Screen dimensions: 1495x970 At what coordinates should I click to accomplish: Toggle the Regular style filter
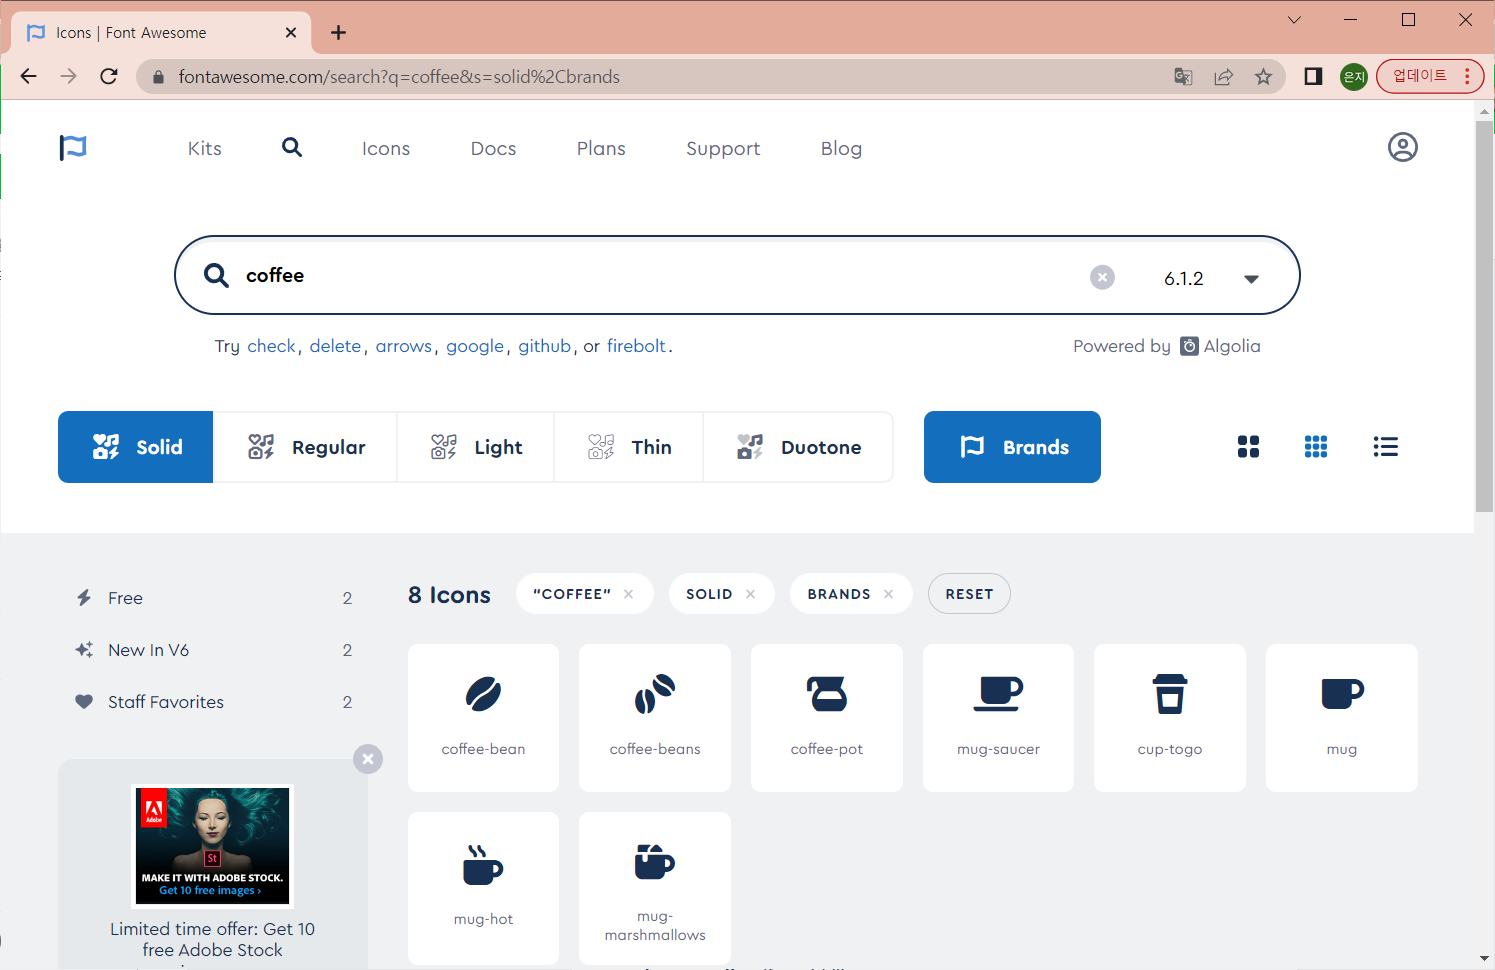click(x=305, y=447)
